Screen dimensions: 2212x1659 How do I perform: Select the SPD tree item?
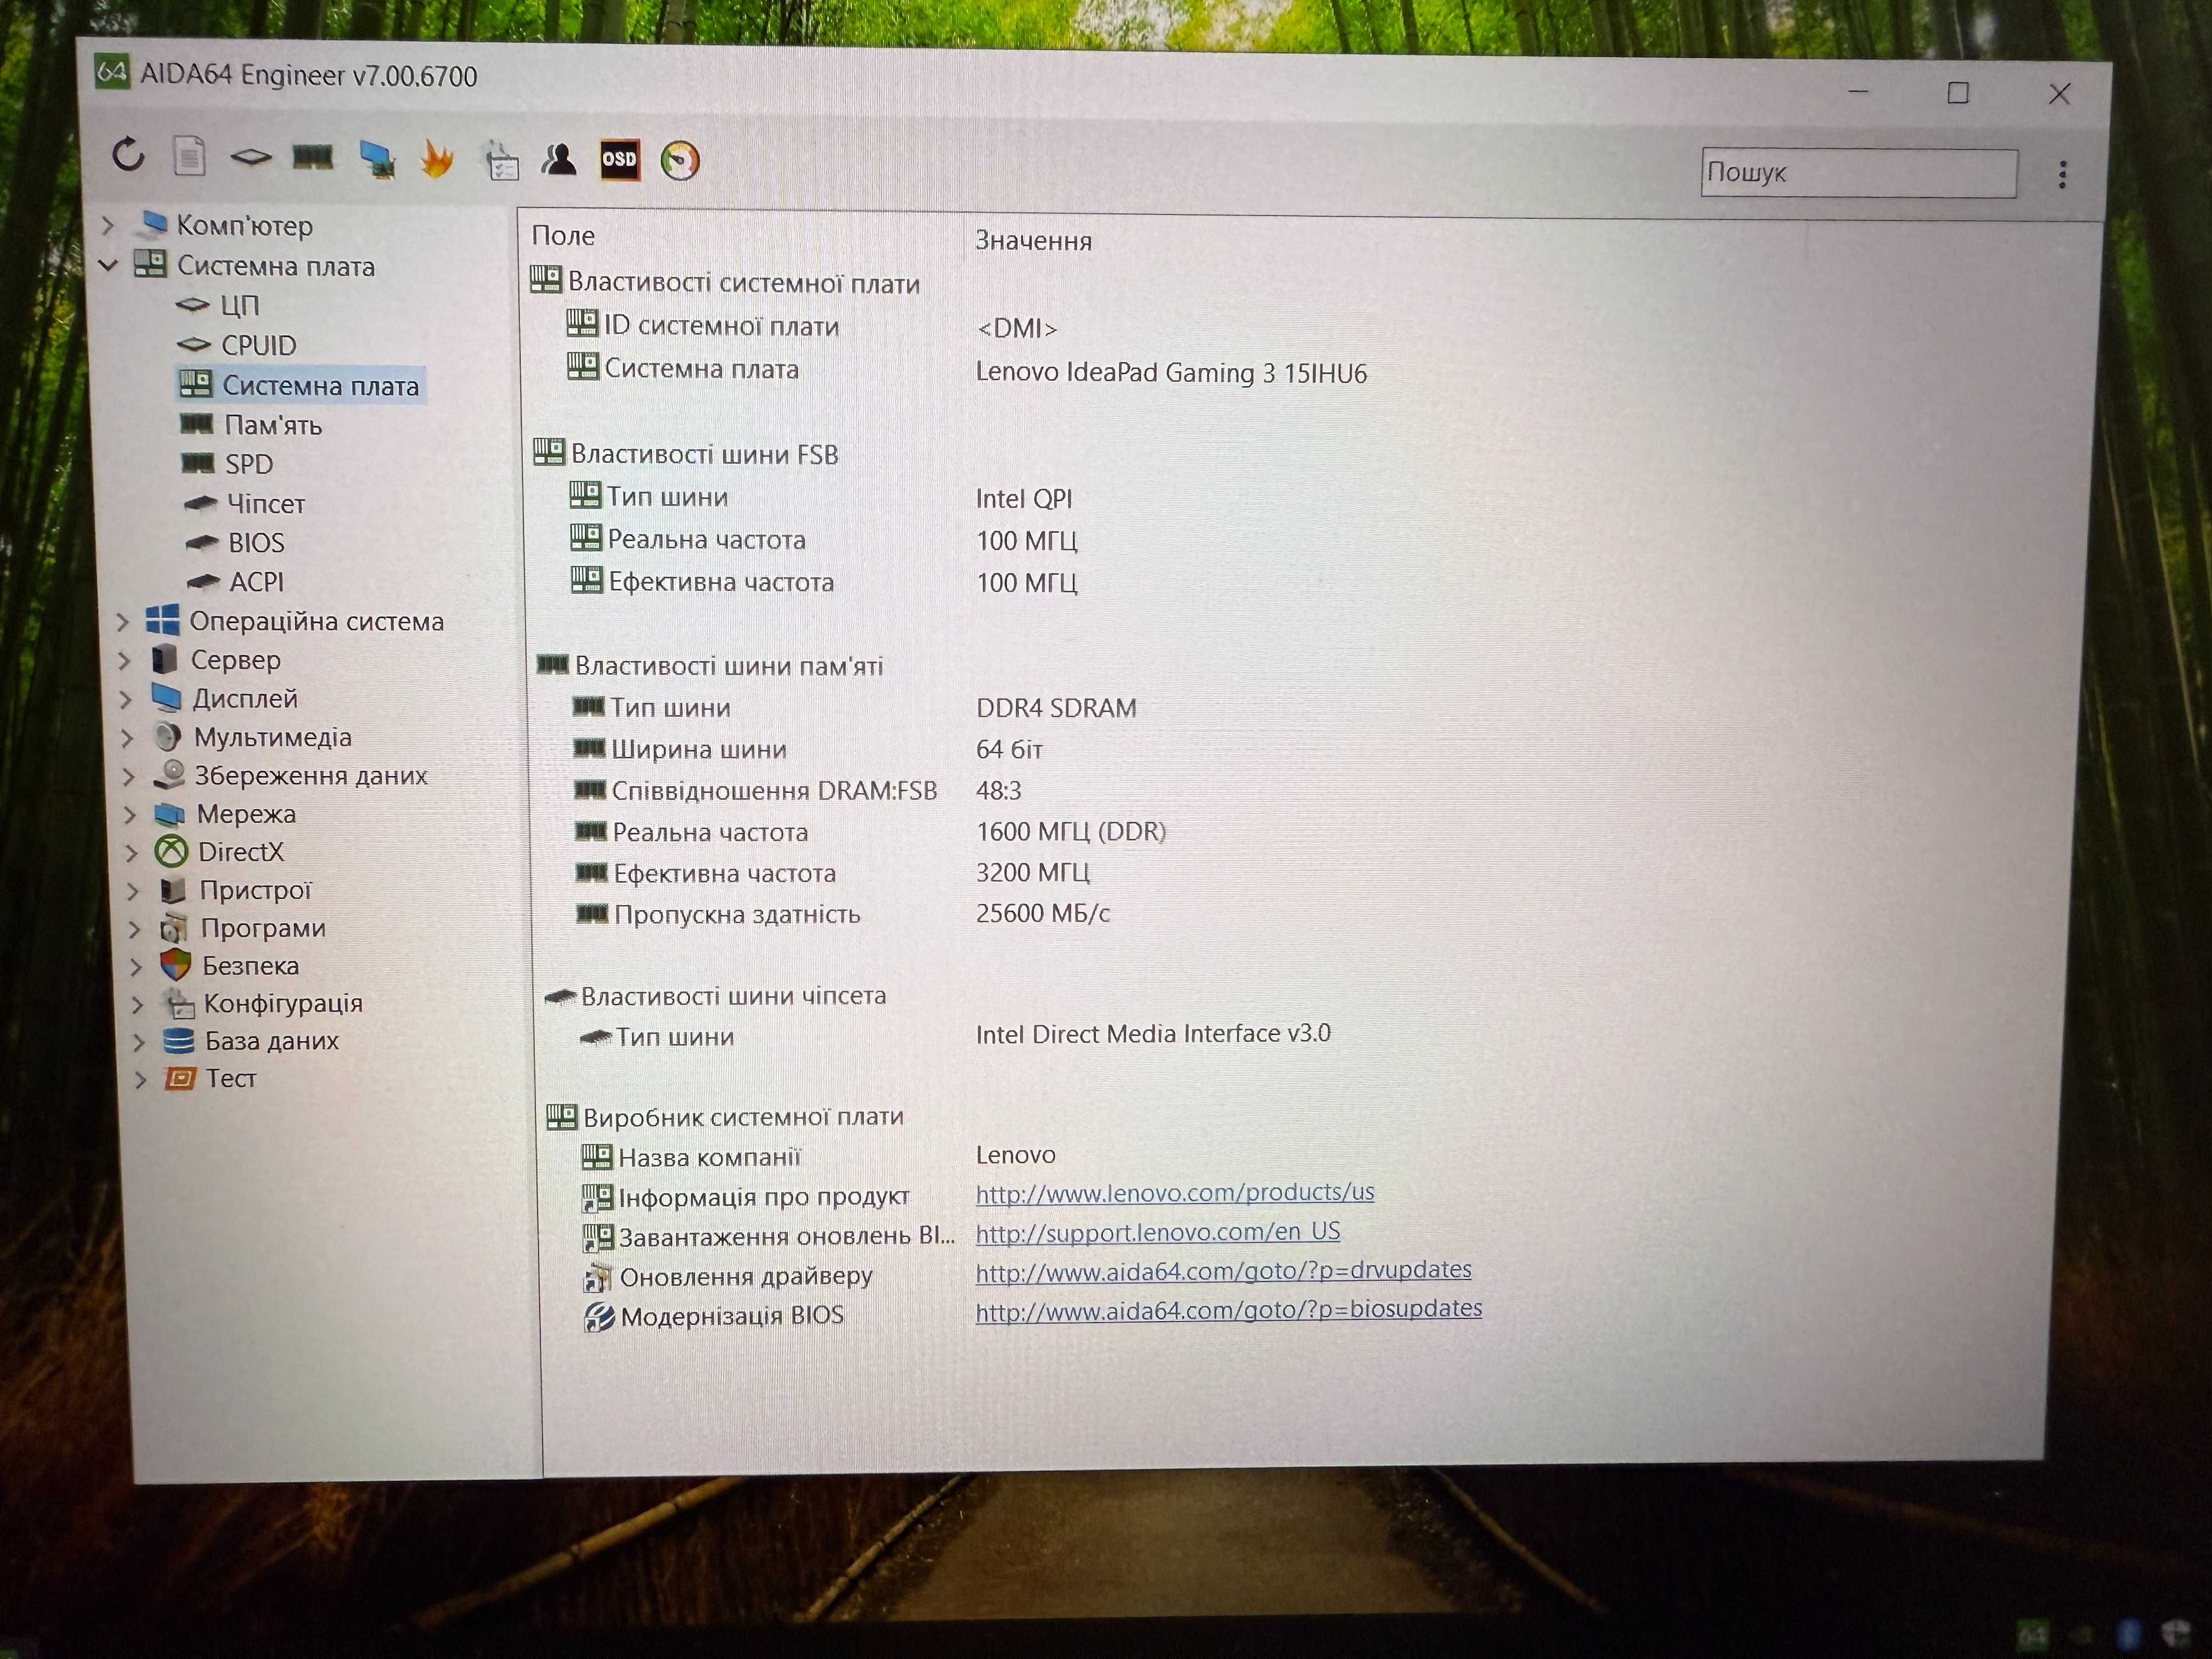(249, 464)
